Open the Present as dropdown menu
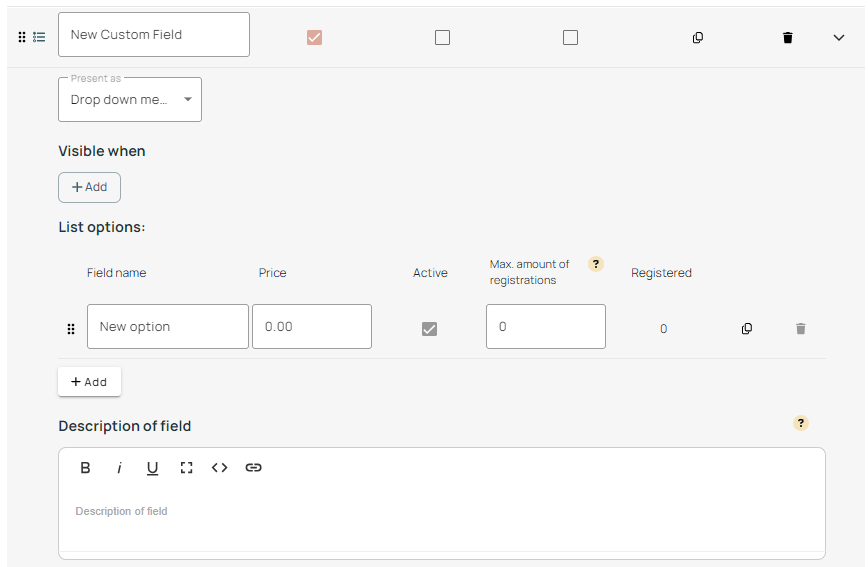Viewport: 868px width, 567px height. [x=130, y=100]
